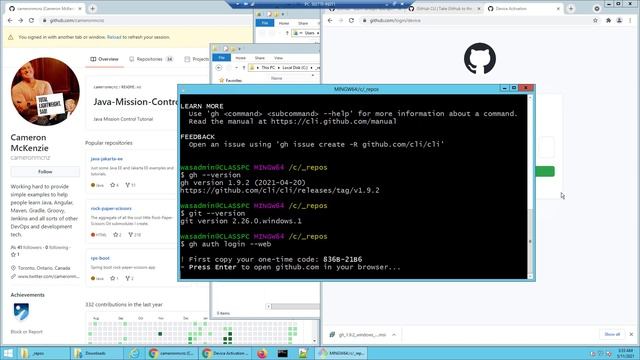640x360 pixels.
Task: Click the green button on the Device Activation page
Action: coord(545,171)
